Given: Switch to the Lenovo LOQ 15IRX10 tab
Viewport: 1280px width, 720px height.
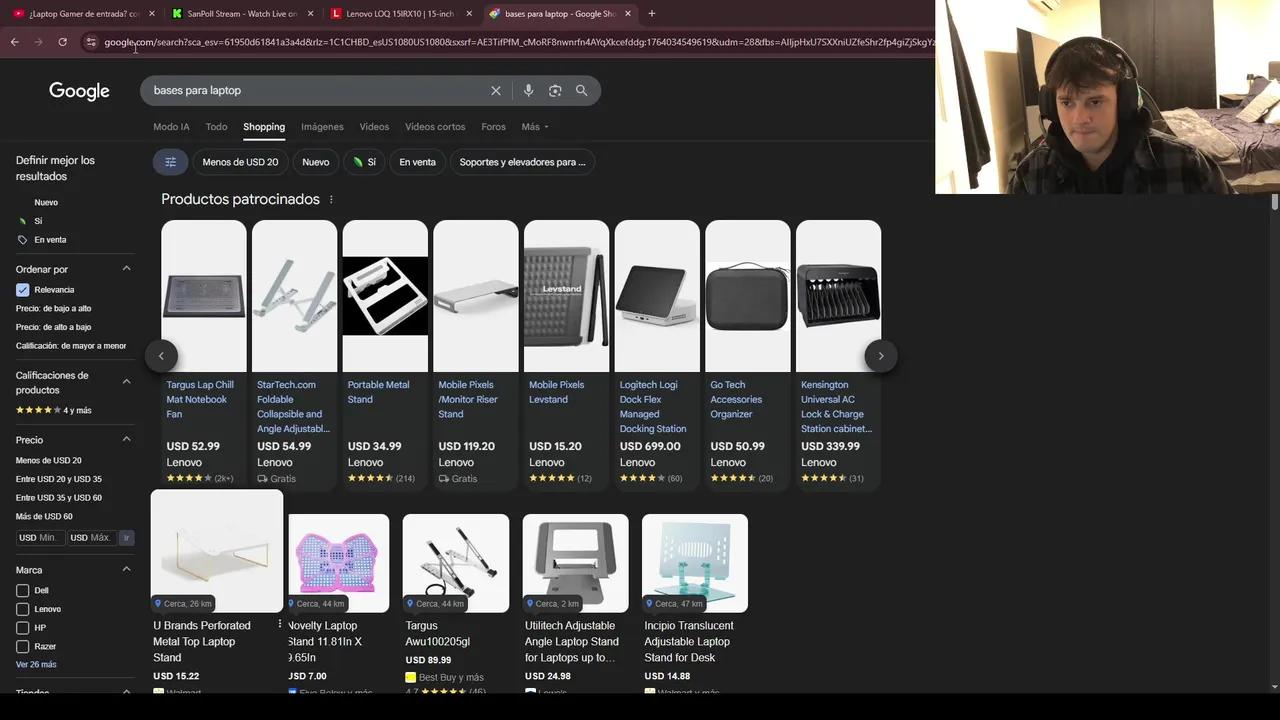Looking at the screenshot, I should (401, 14).
